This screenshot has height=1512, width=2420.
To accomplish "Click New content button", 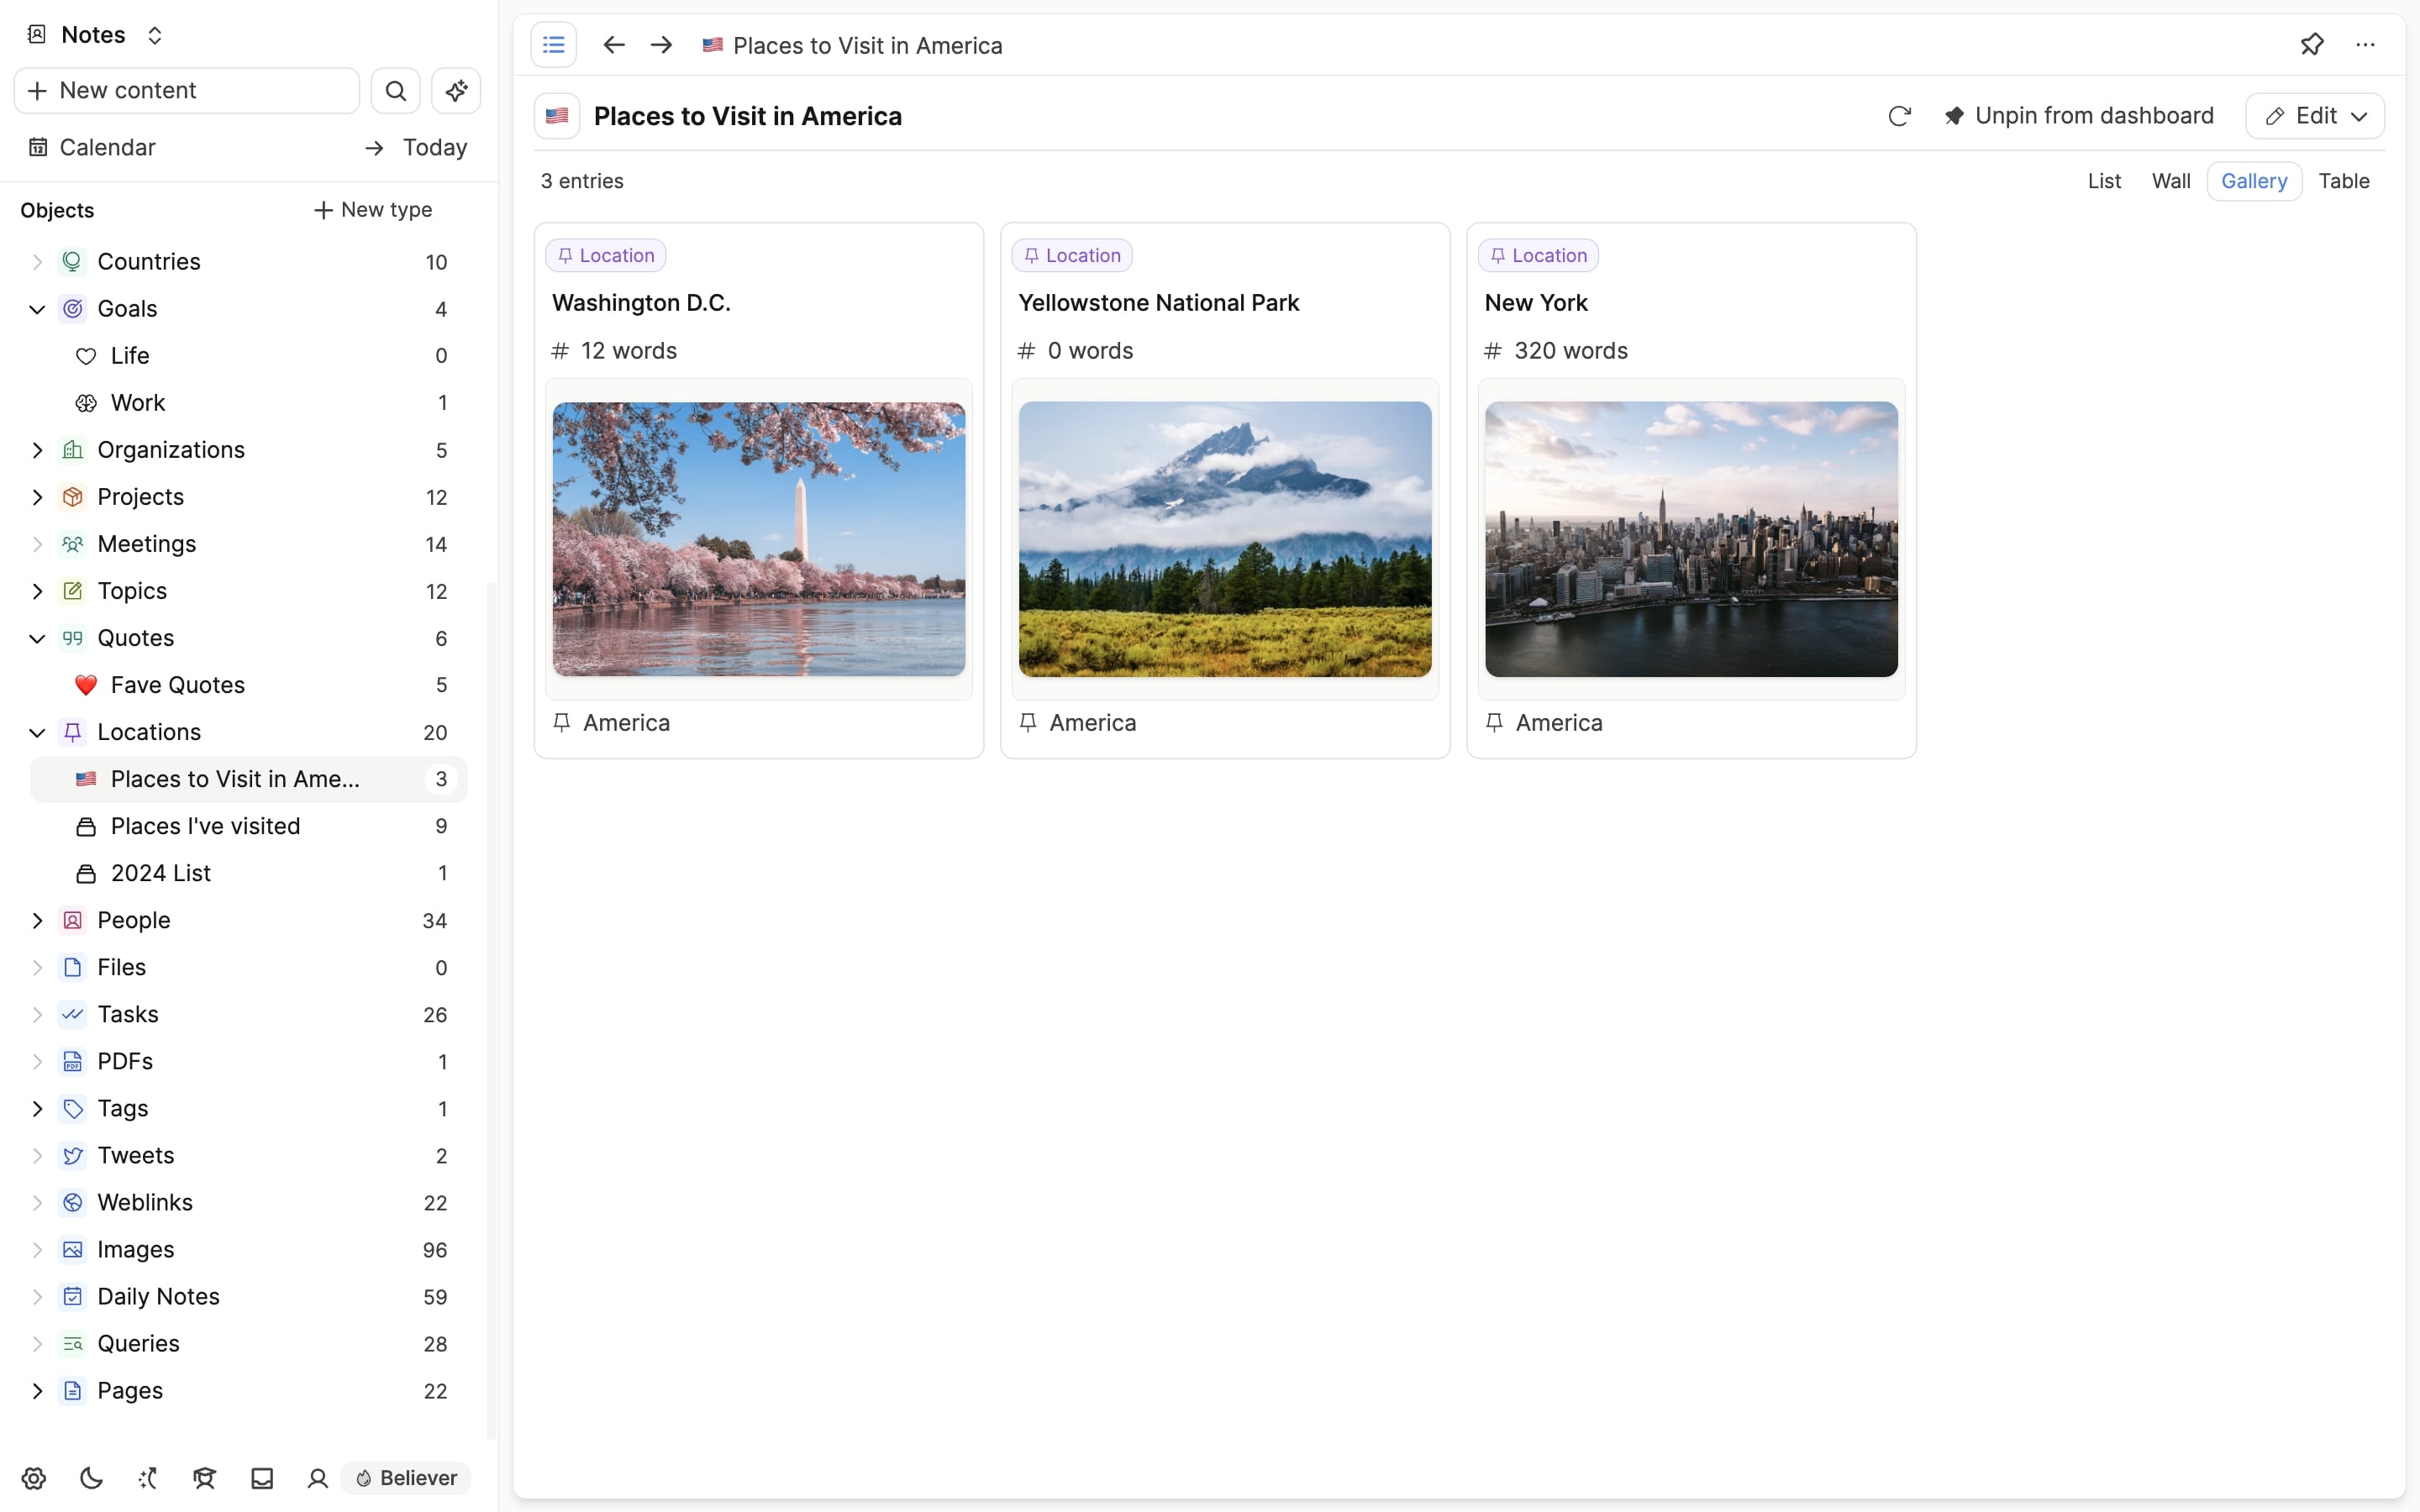I will point(187,91).
